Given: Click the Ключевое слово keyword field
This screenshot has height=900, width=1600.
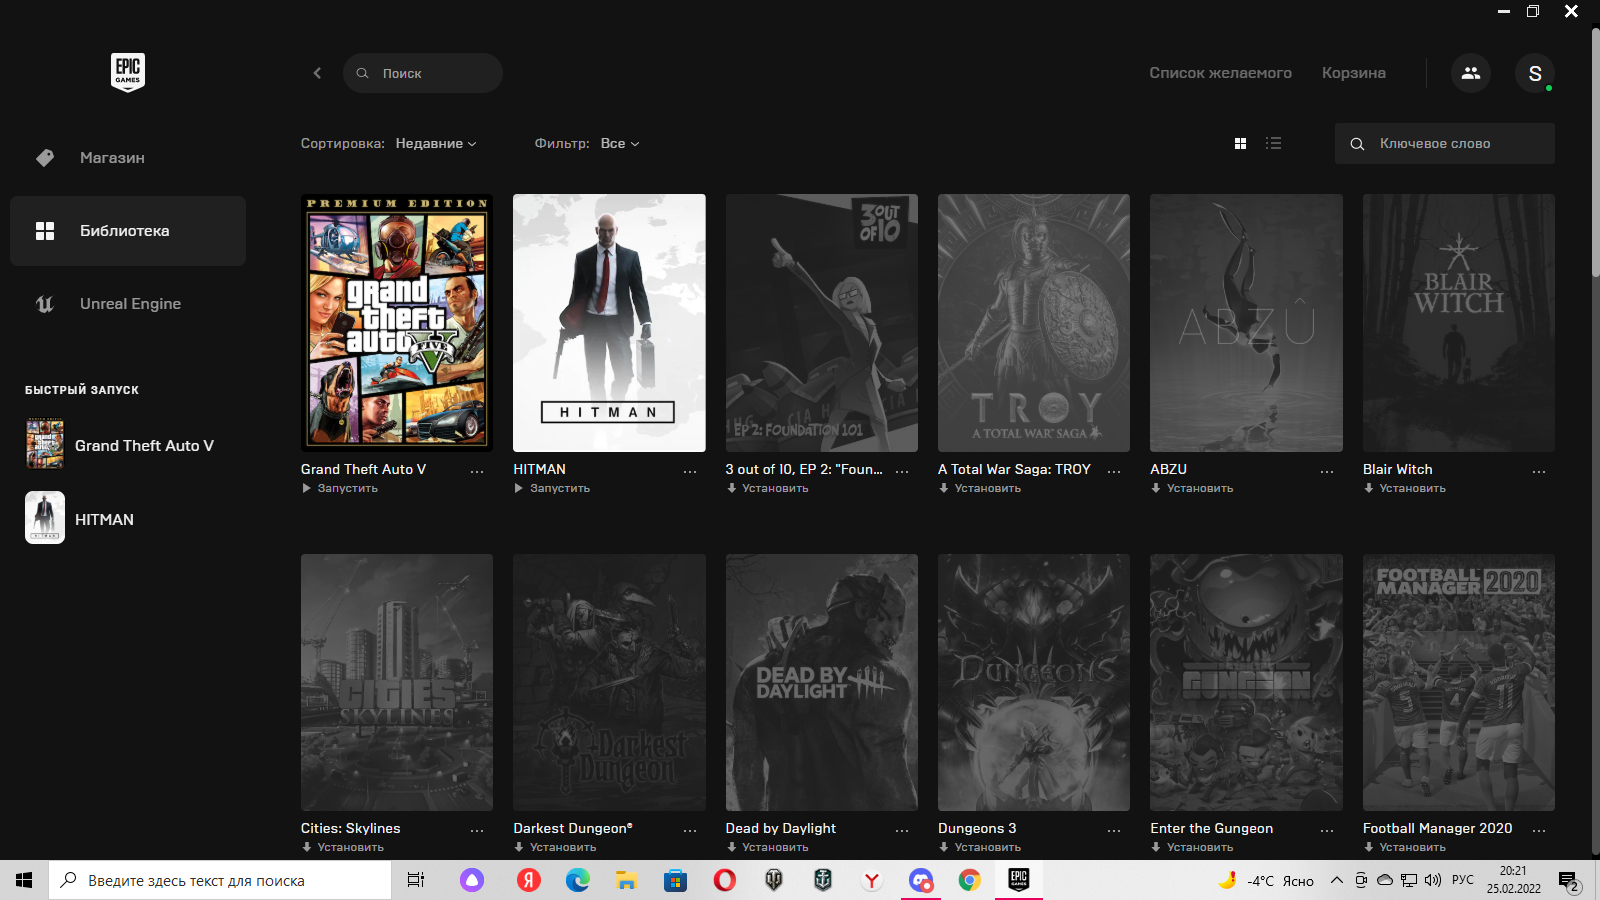Looking at the screenshot, I should [x=1445, y=144].
